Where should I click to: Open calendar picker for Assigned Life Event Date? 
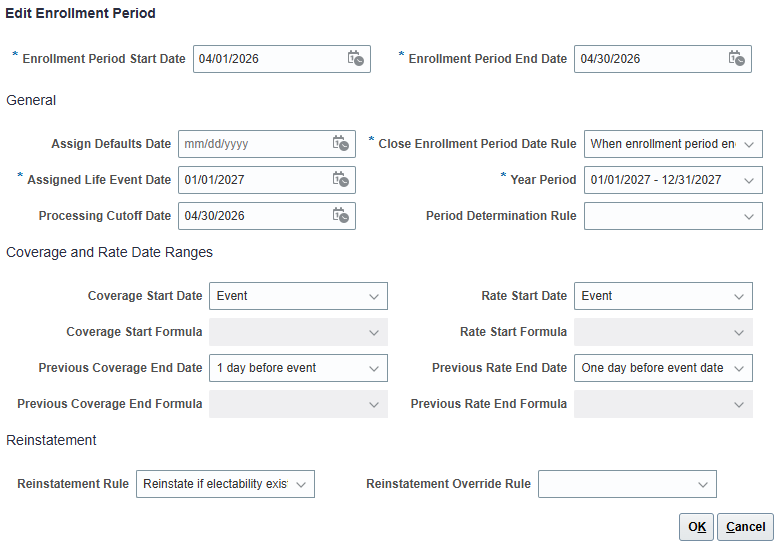341,179
